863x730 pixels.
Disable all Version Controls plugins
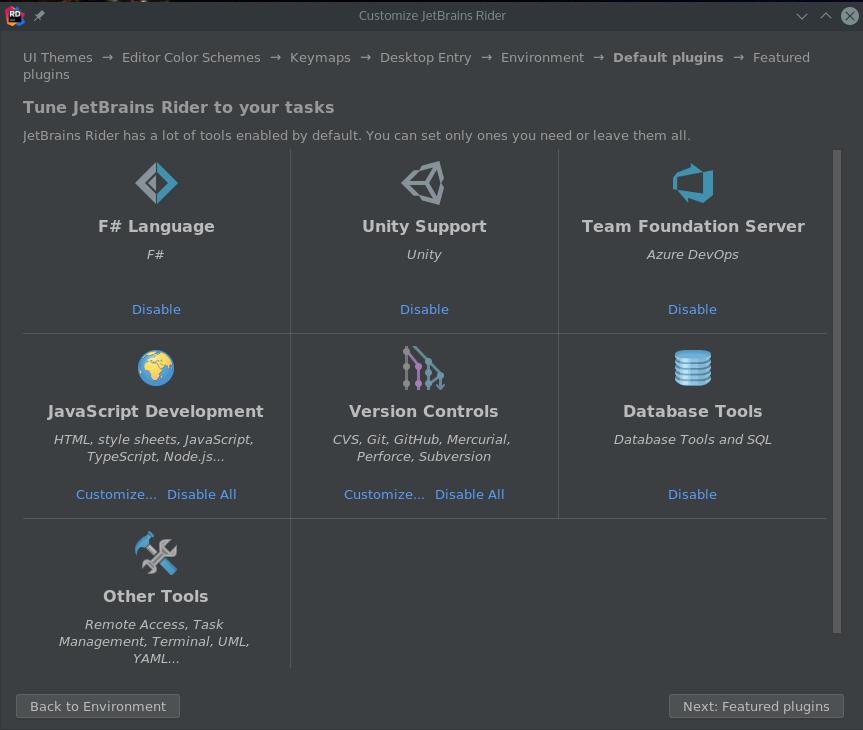469,494
